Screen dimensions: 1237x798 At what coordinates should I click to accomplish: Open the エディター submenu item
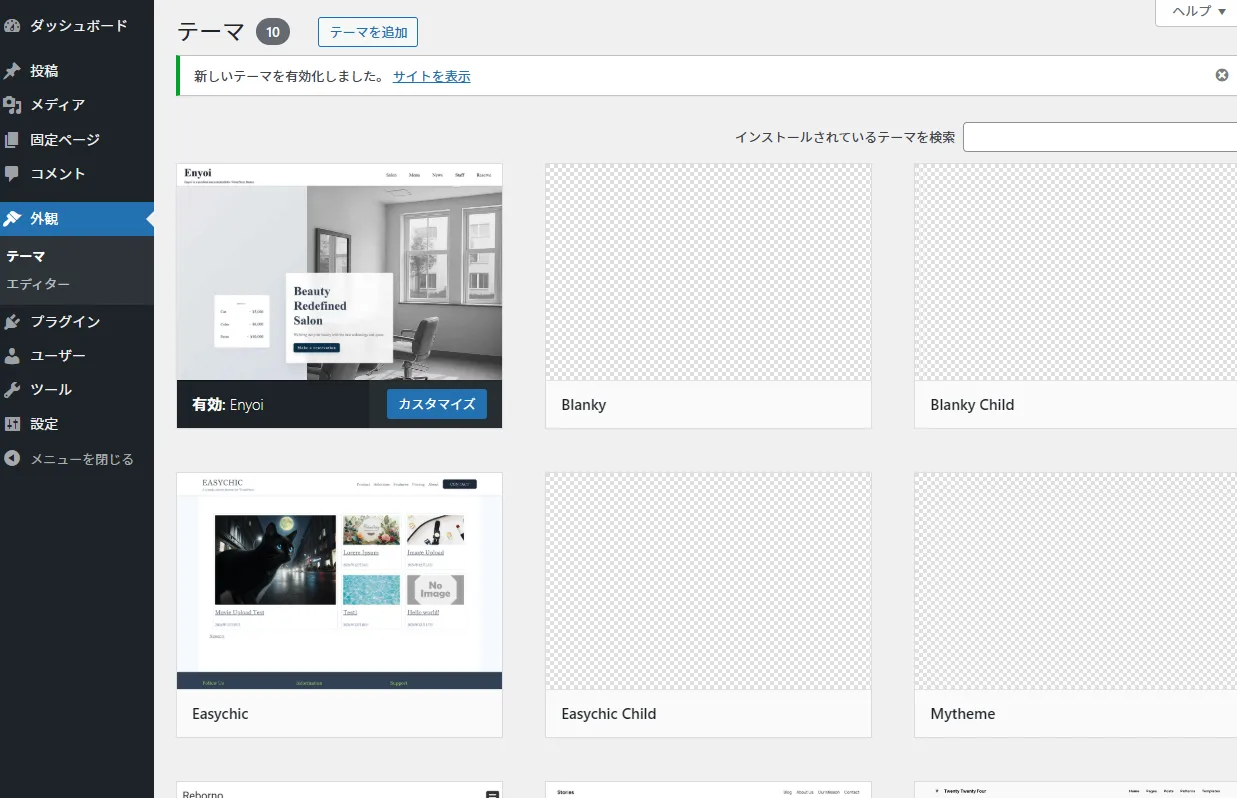pos(38,284)
